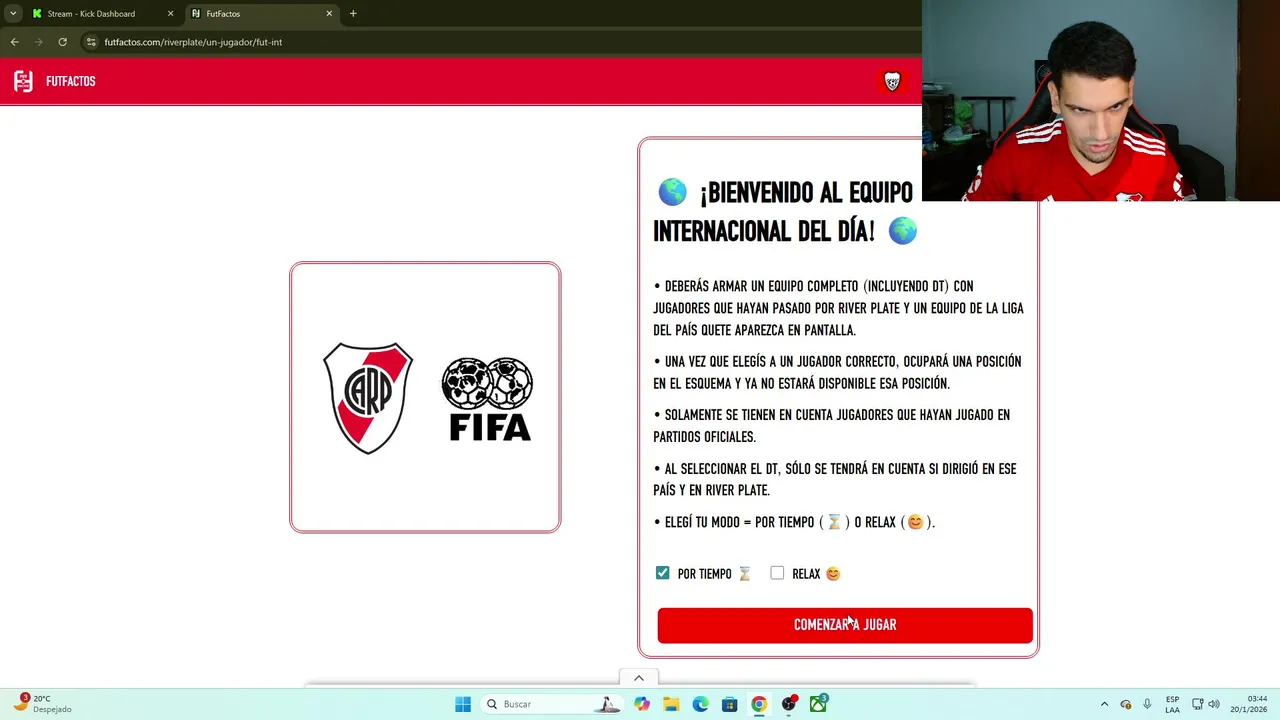Click the River Plate CARP crest image
This screenshot has height=720, width=1280.
[x=368, y=398]
